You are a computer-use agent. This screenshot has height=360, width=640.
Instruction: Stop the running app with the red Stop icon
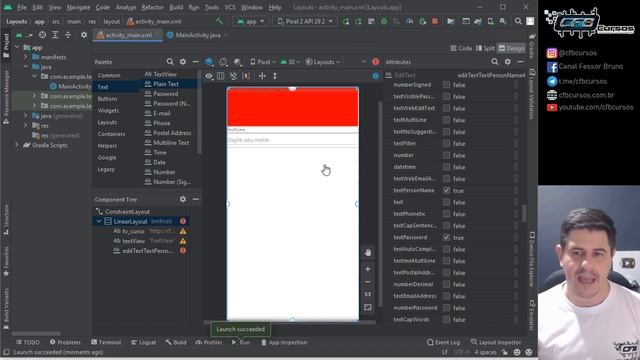coord(435,21)
